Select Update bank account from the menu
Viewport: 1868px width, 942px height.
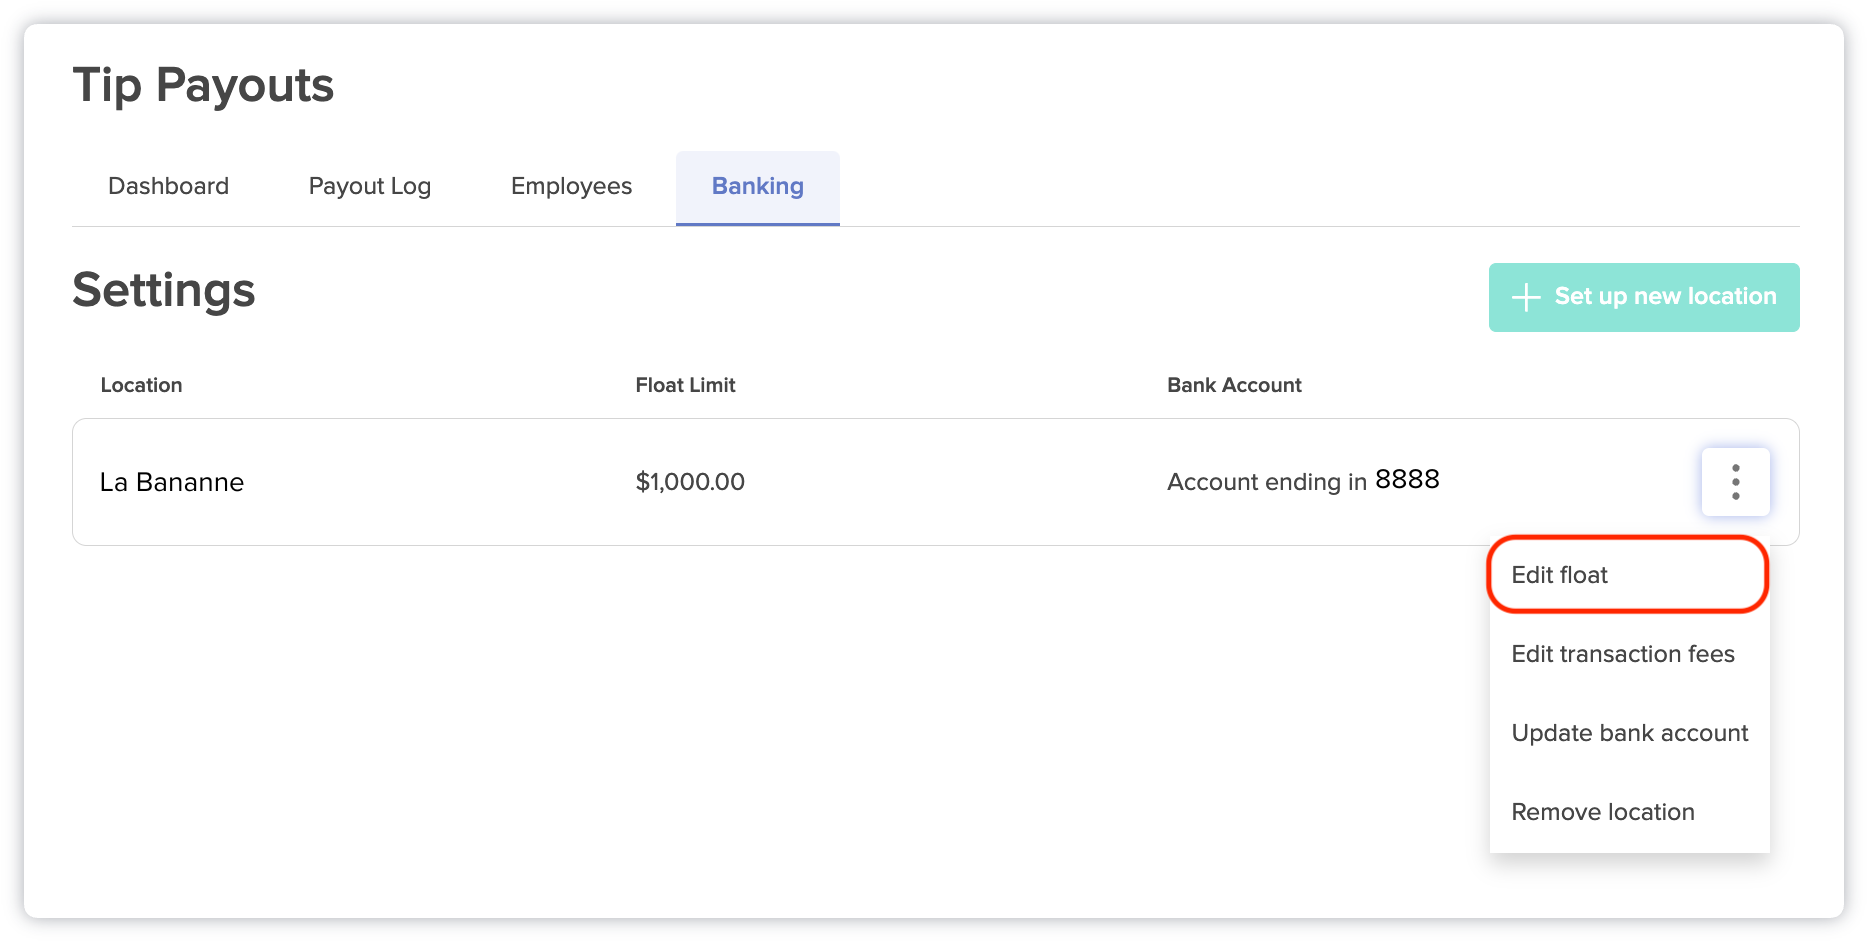(1629, 732)
